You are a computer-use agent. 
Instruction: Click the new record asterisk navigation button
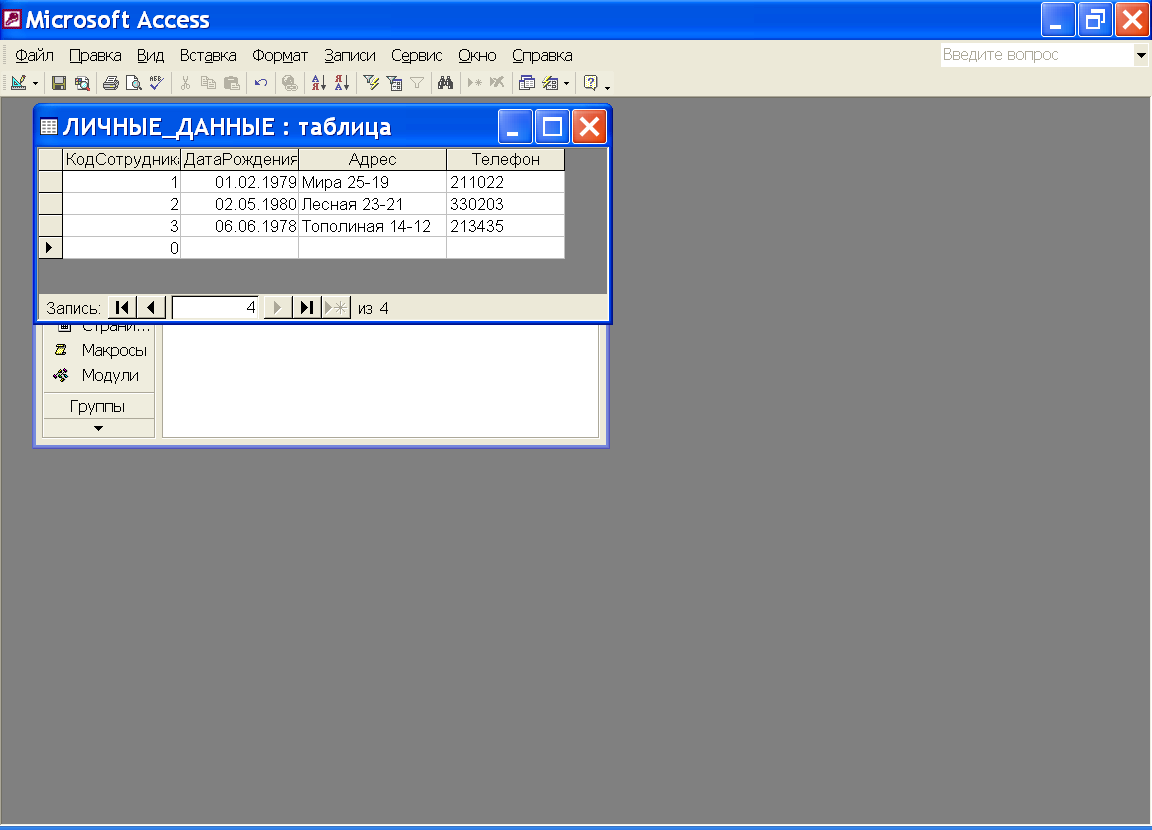coord(336,308)
